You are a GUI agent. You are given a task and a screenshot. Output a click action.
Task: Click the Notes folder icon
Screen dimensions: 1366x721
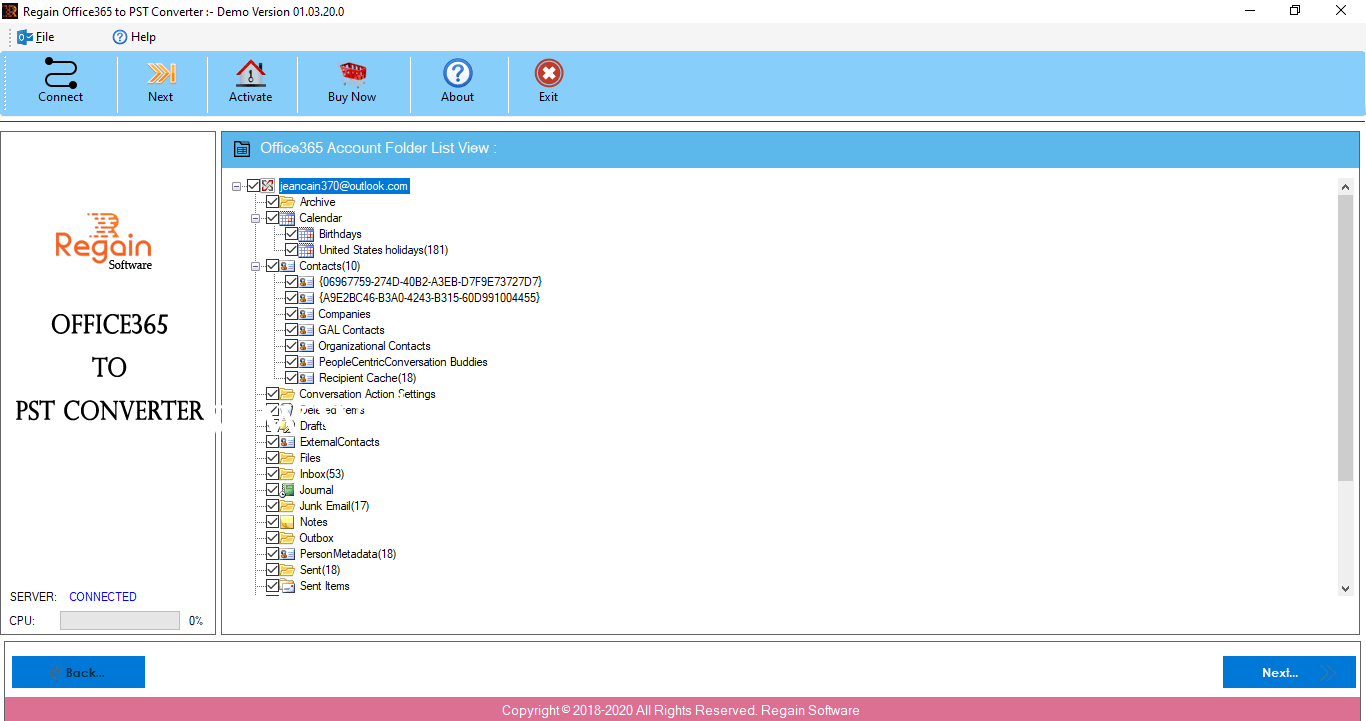[x=288, y=522]
